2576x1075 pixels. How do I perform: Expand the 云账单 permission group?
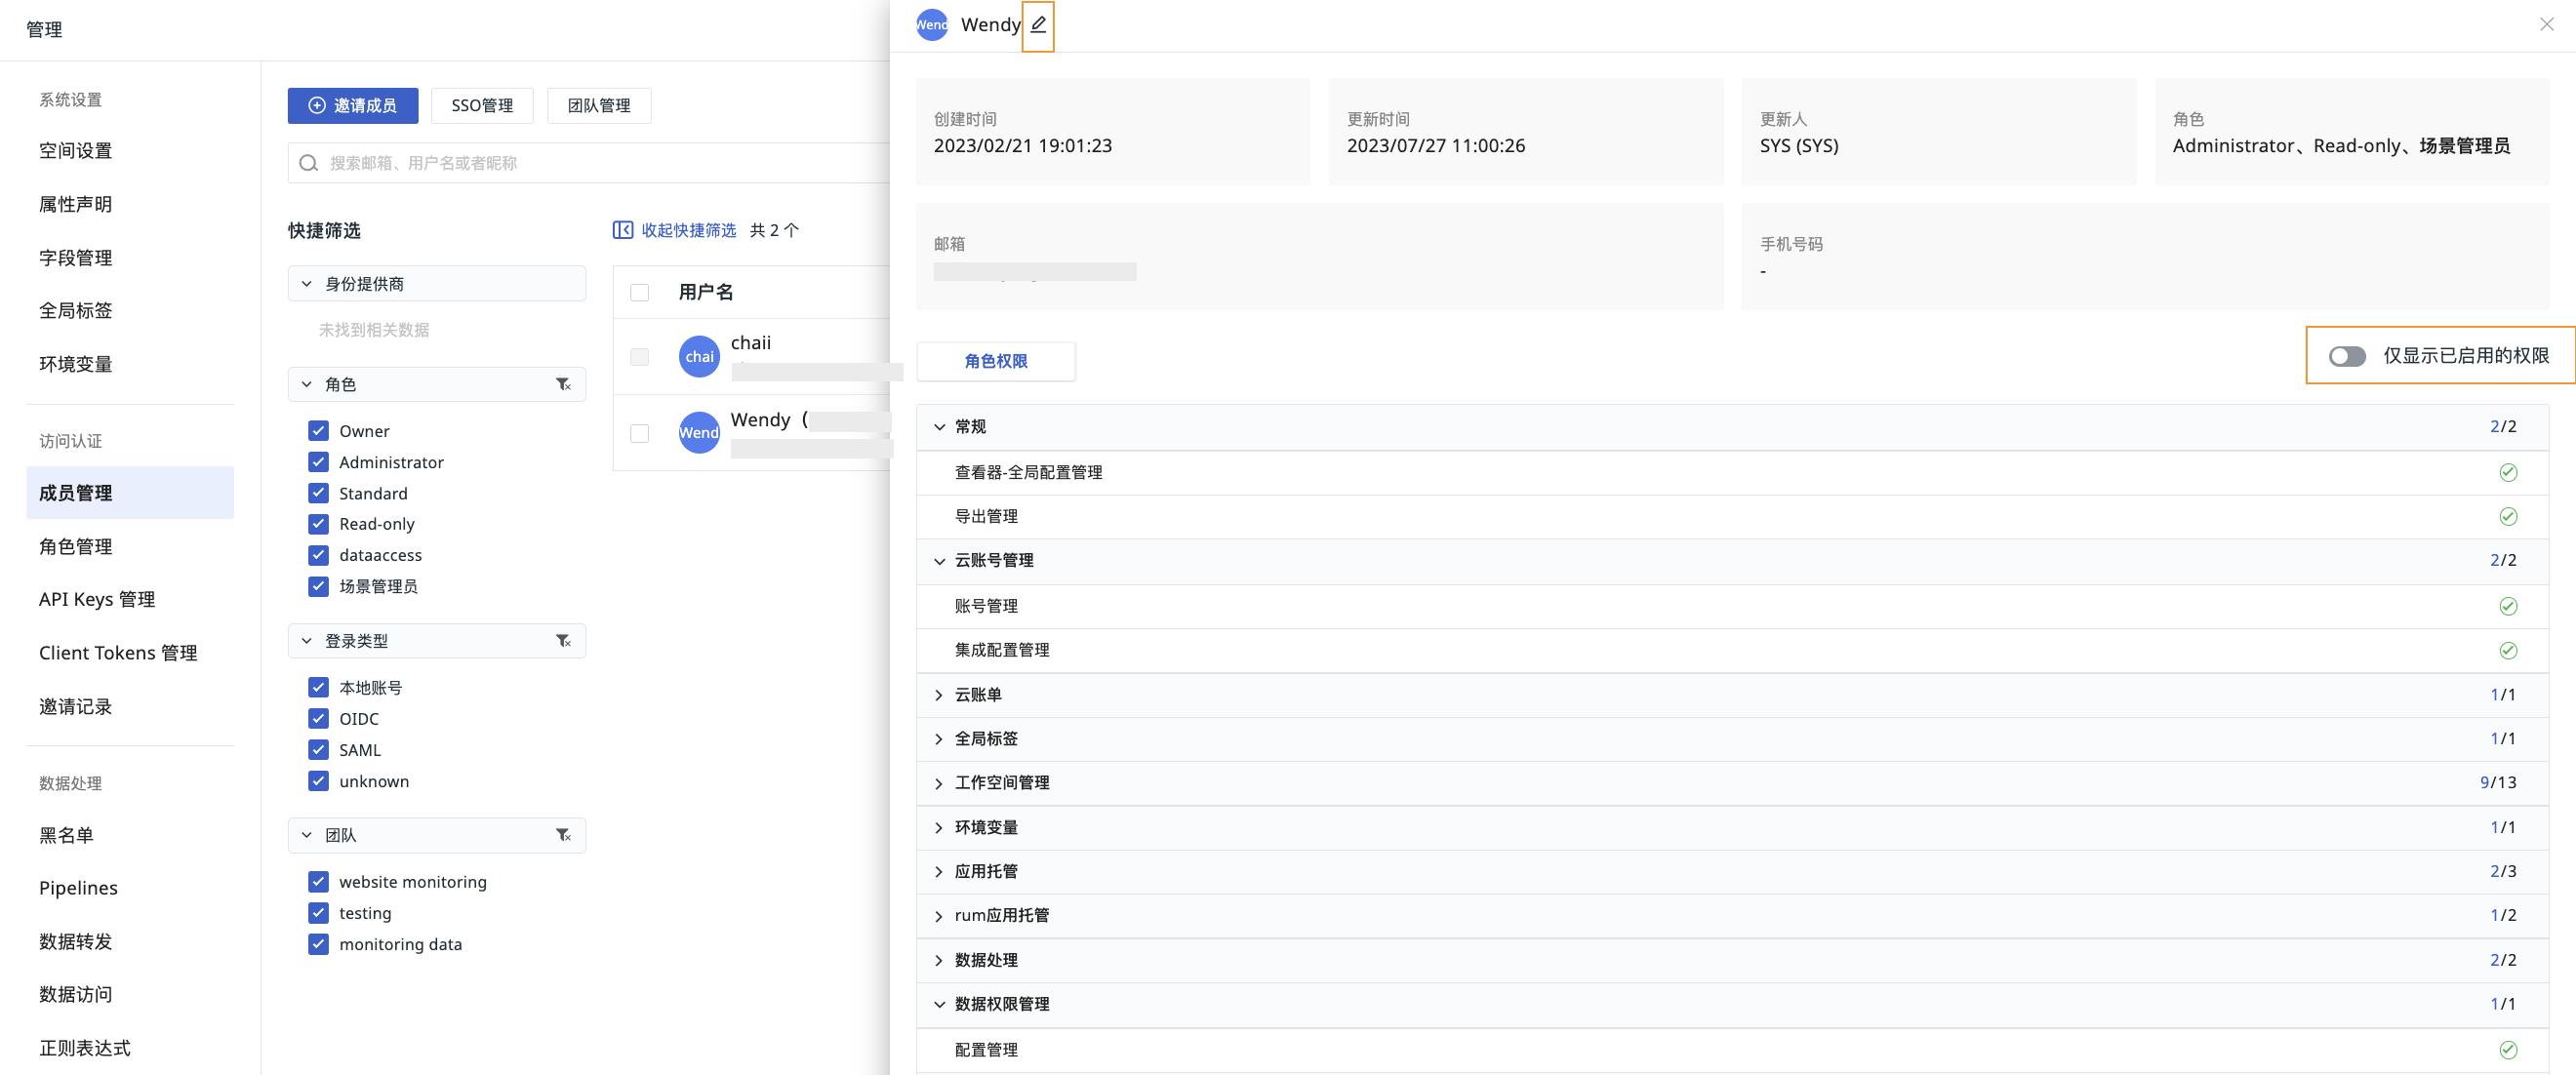coord(939,695)
